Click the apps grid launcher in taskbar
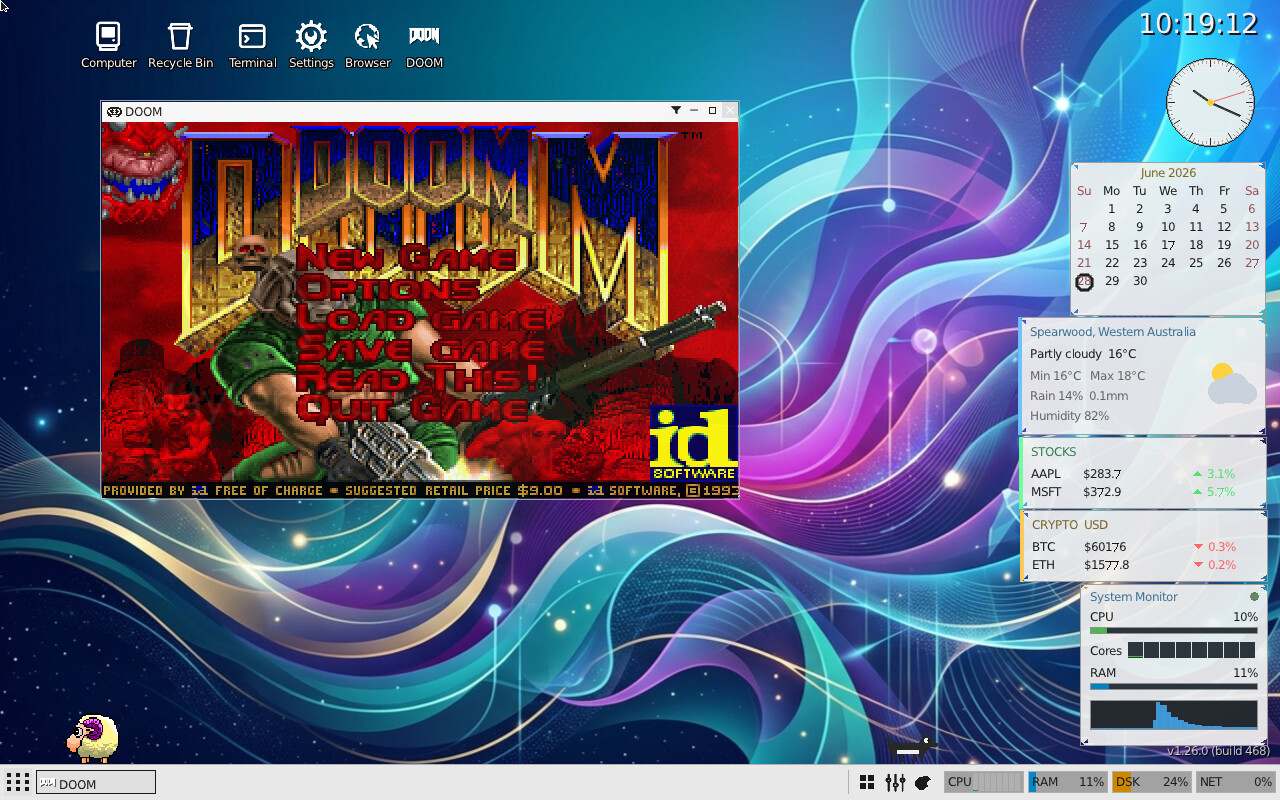 pos(17,782)
